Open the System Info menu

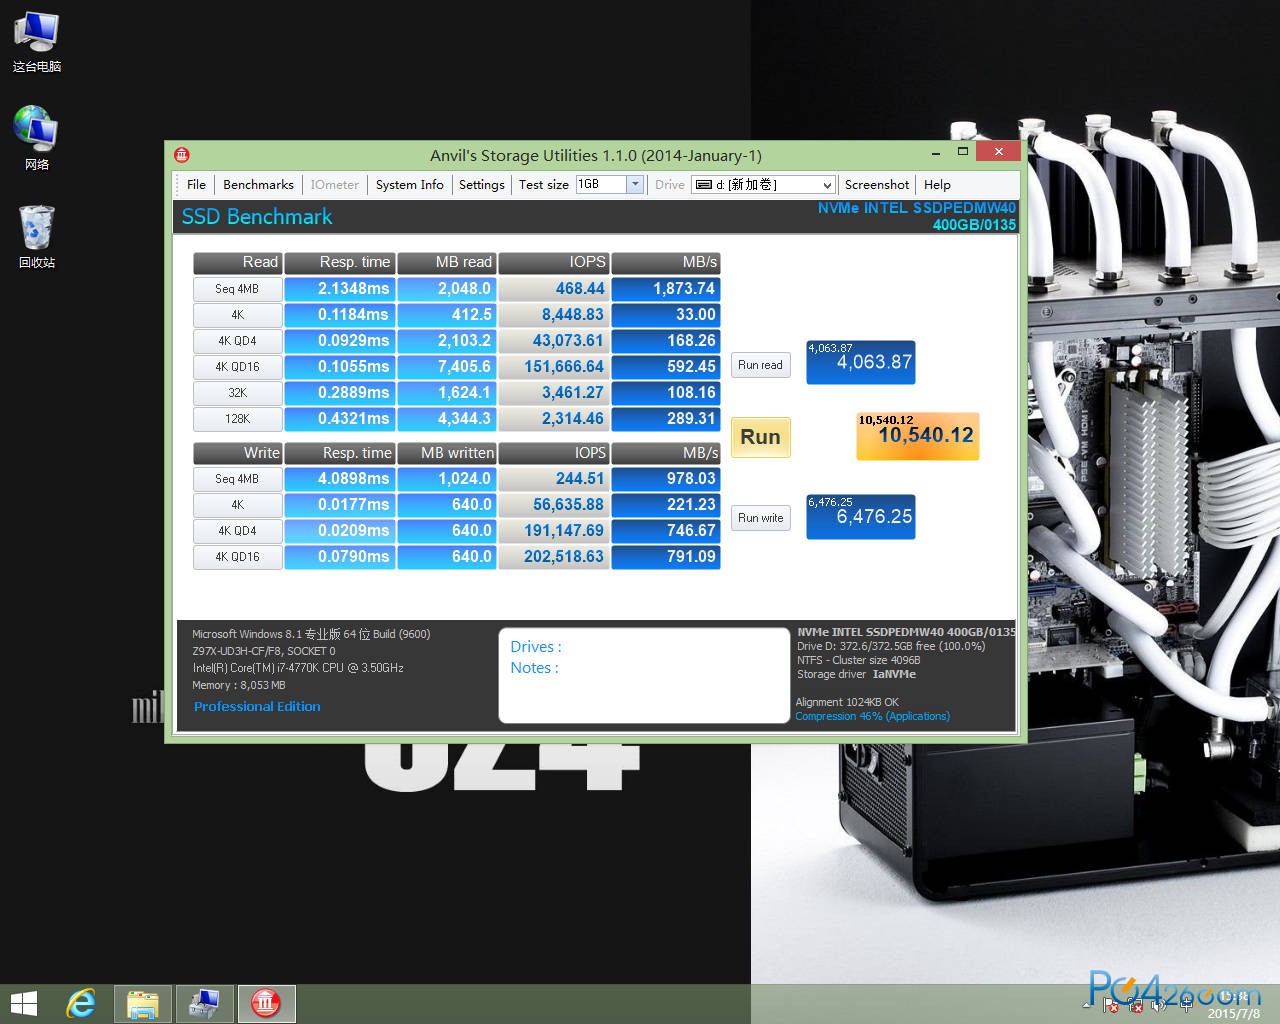click(x=409, y=185)
